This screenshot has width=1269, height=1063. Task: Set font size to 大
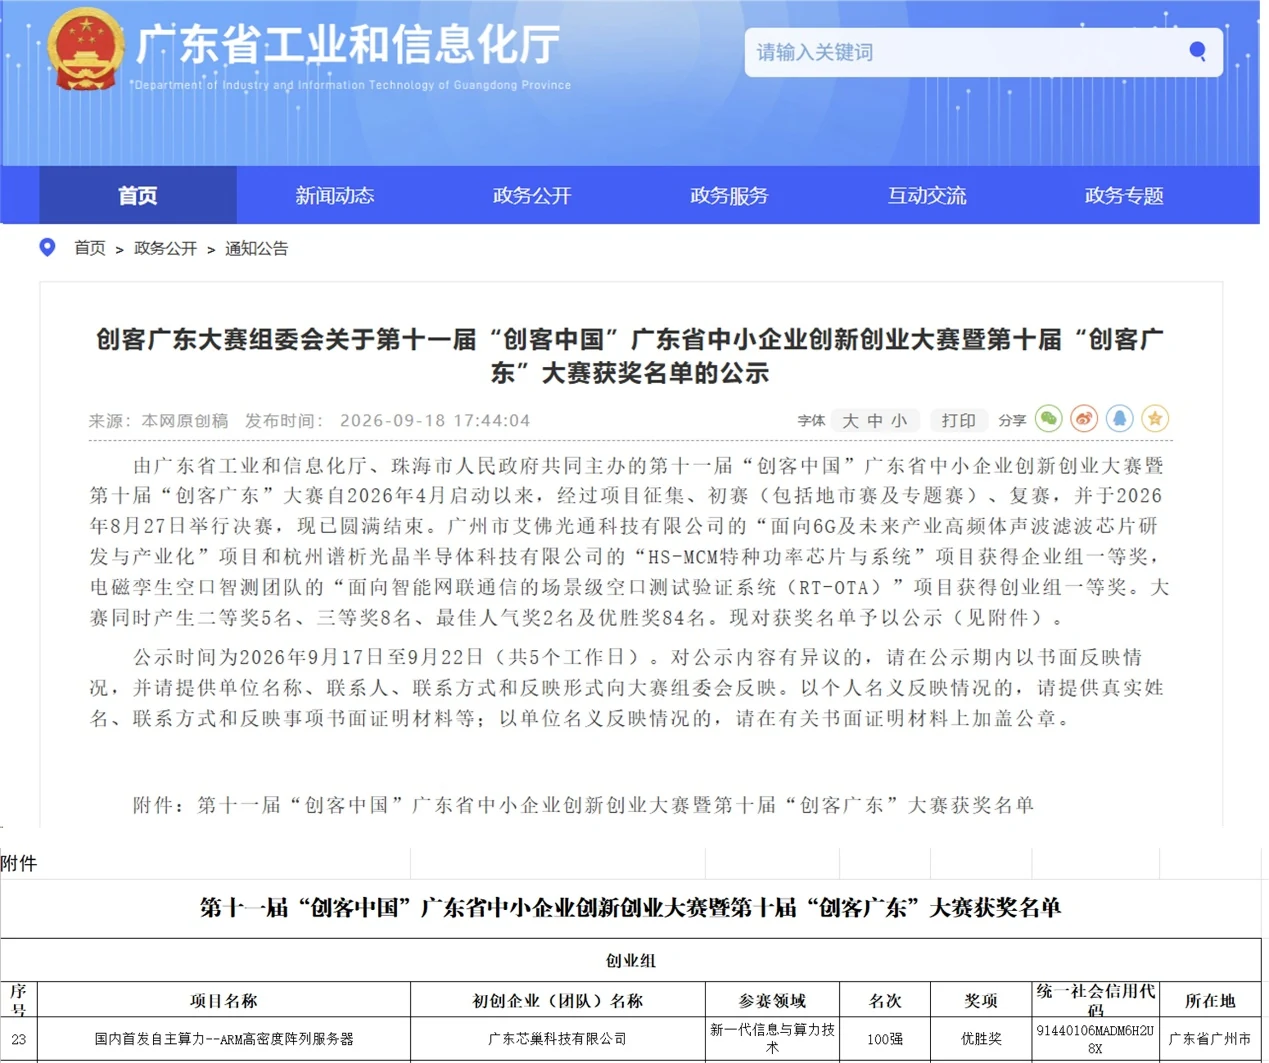pos(850,421)
